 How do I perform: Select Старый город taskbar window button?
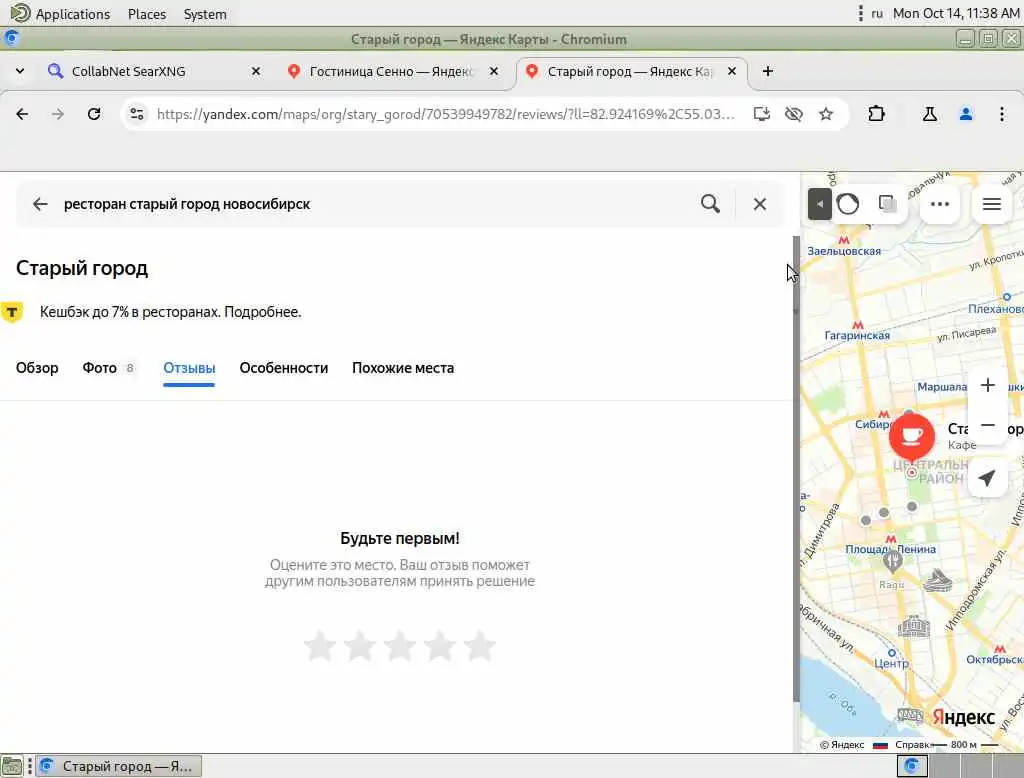tap(119, 766)
